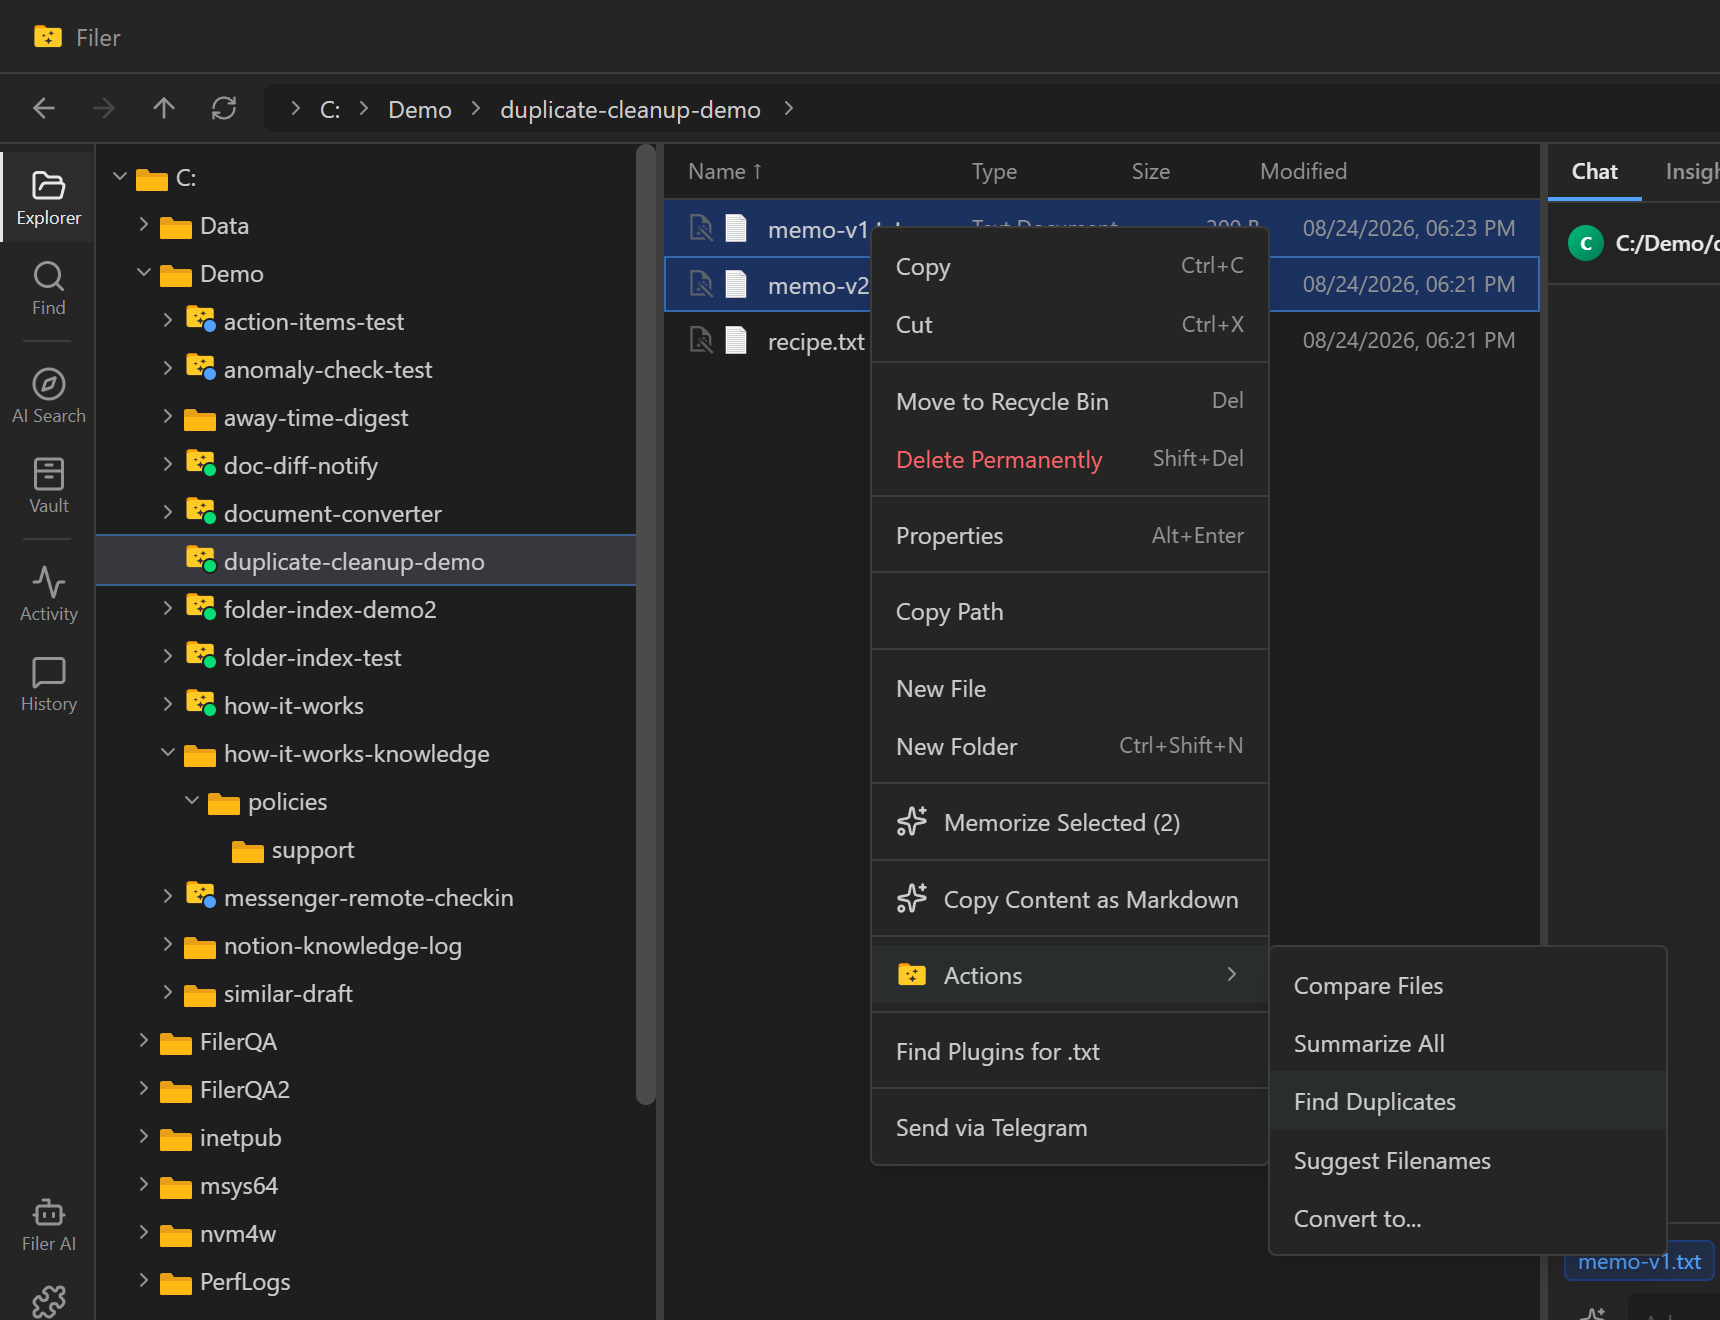
Task: Click the Filer app logo icon
Action: tap(48, 37)
